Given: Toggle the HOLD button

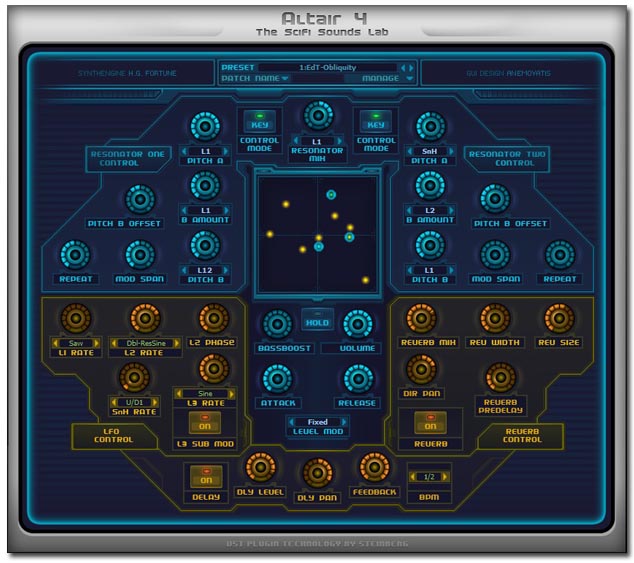Looking at the screenshot, I should (317, 319).
